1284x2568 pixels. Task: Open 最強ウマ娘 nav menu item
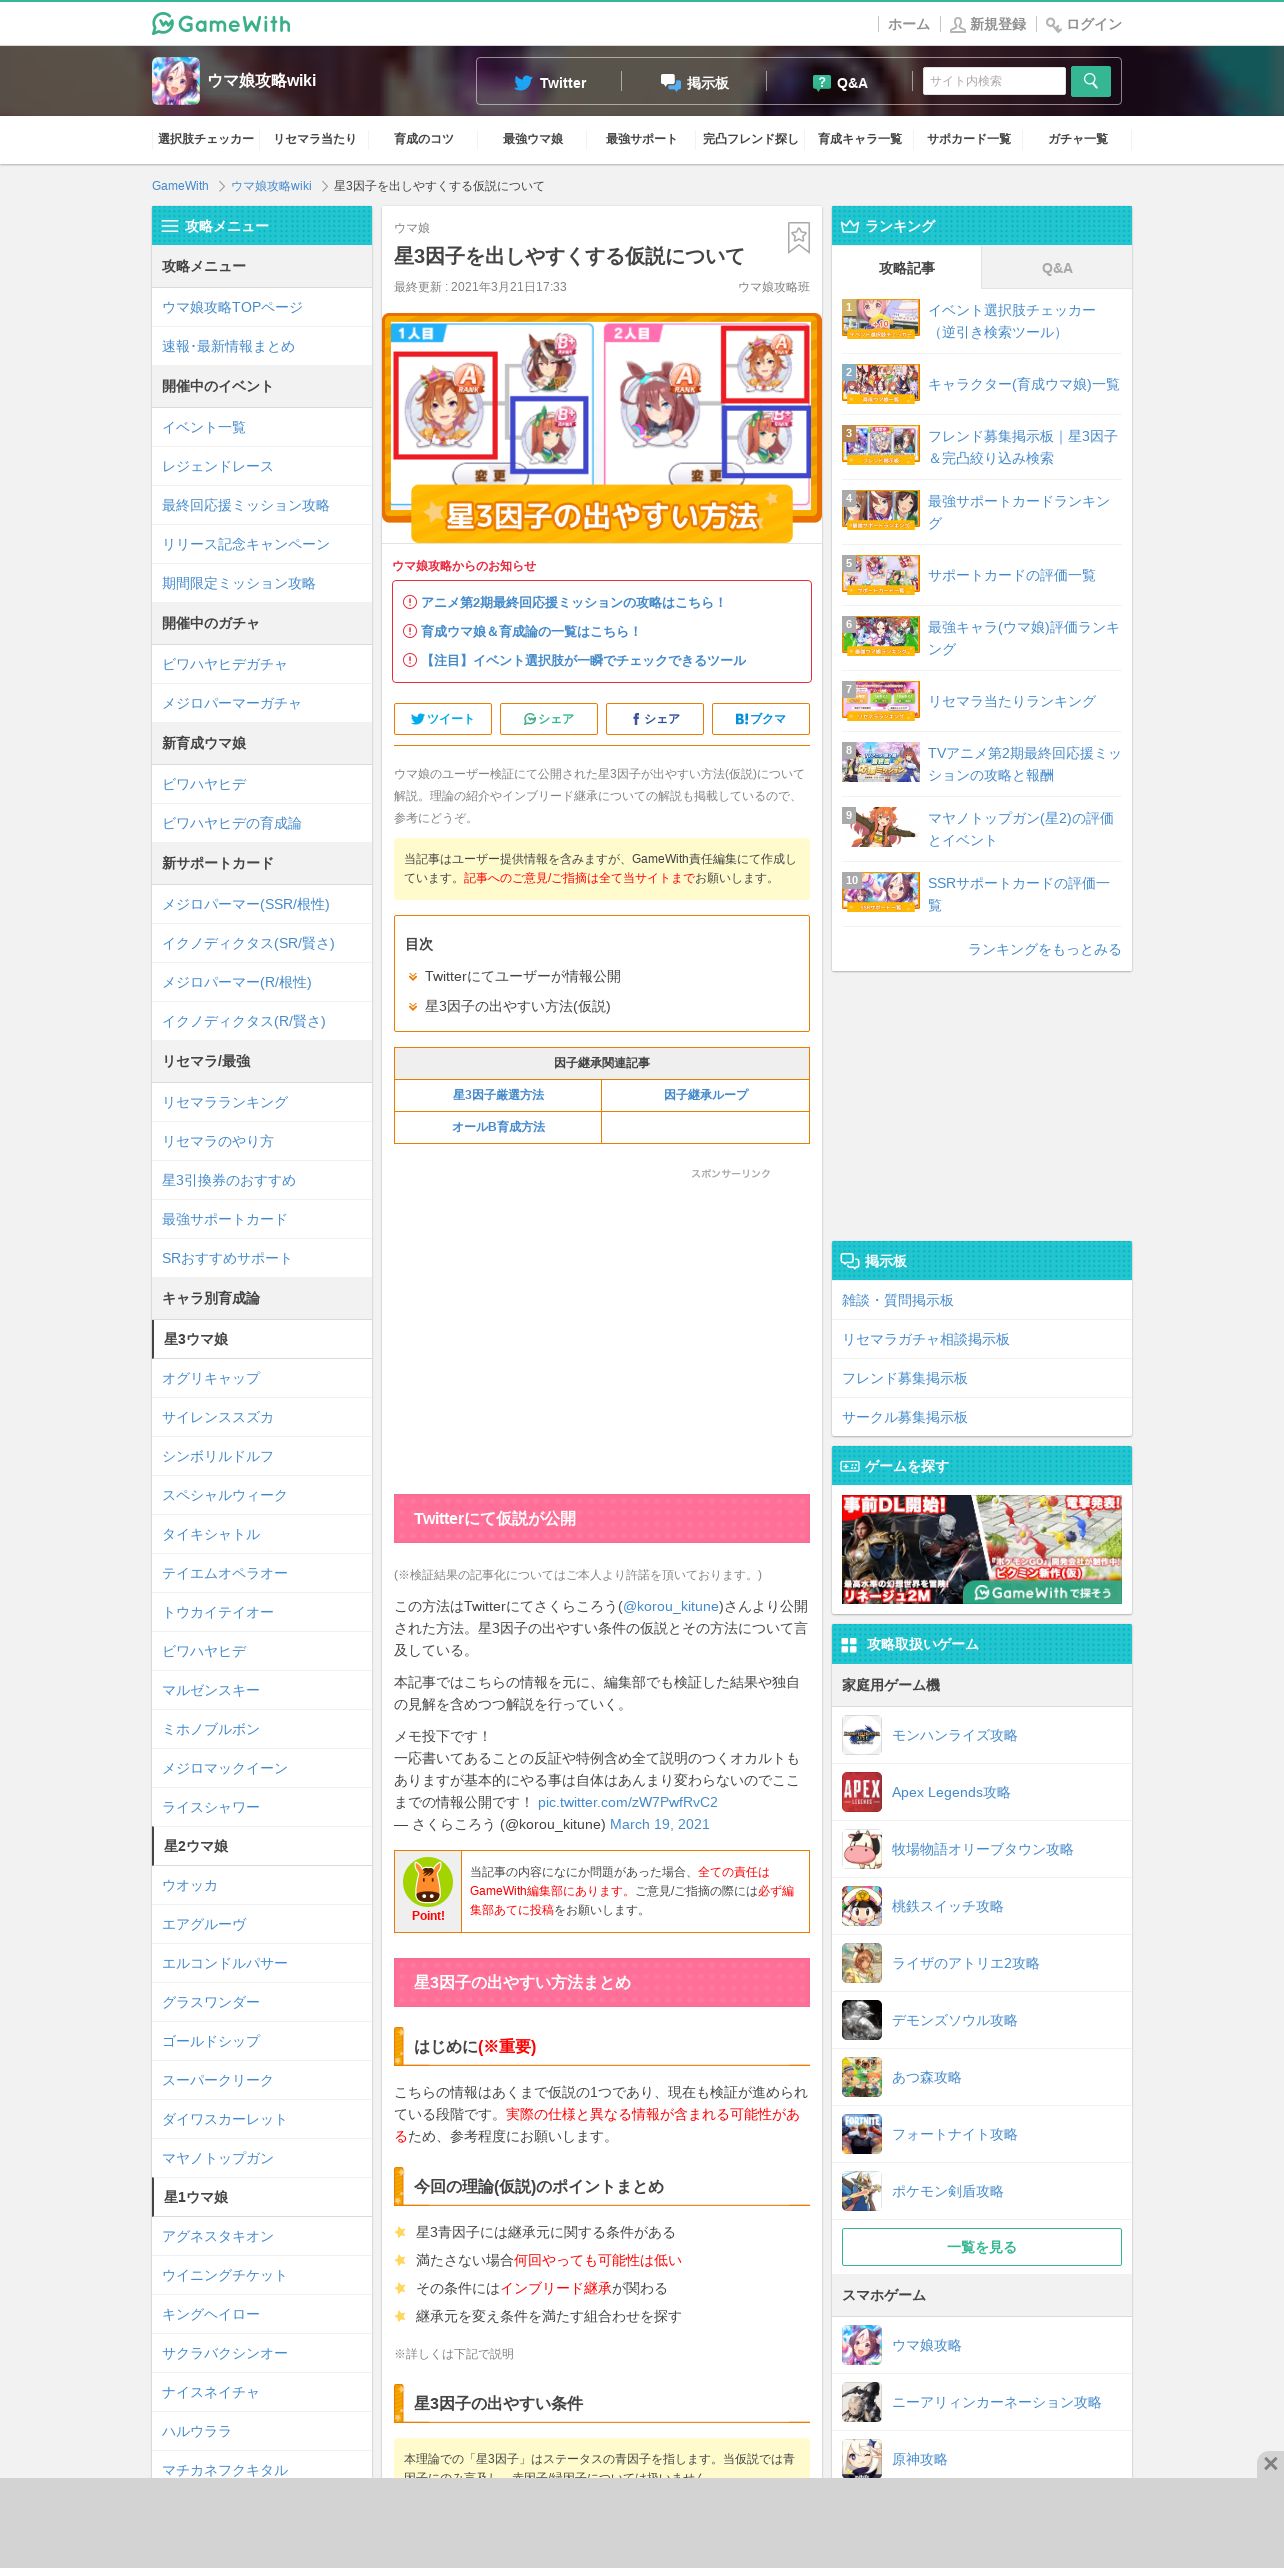533,139
